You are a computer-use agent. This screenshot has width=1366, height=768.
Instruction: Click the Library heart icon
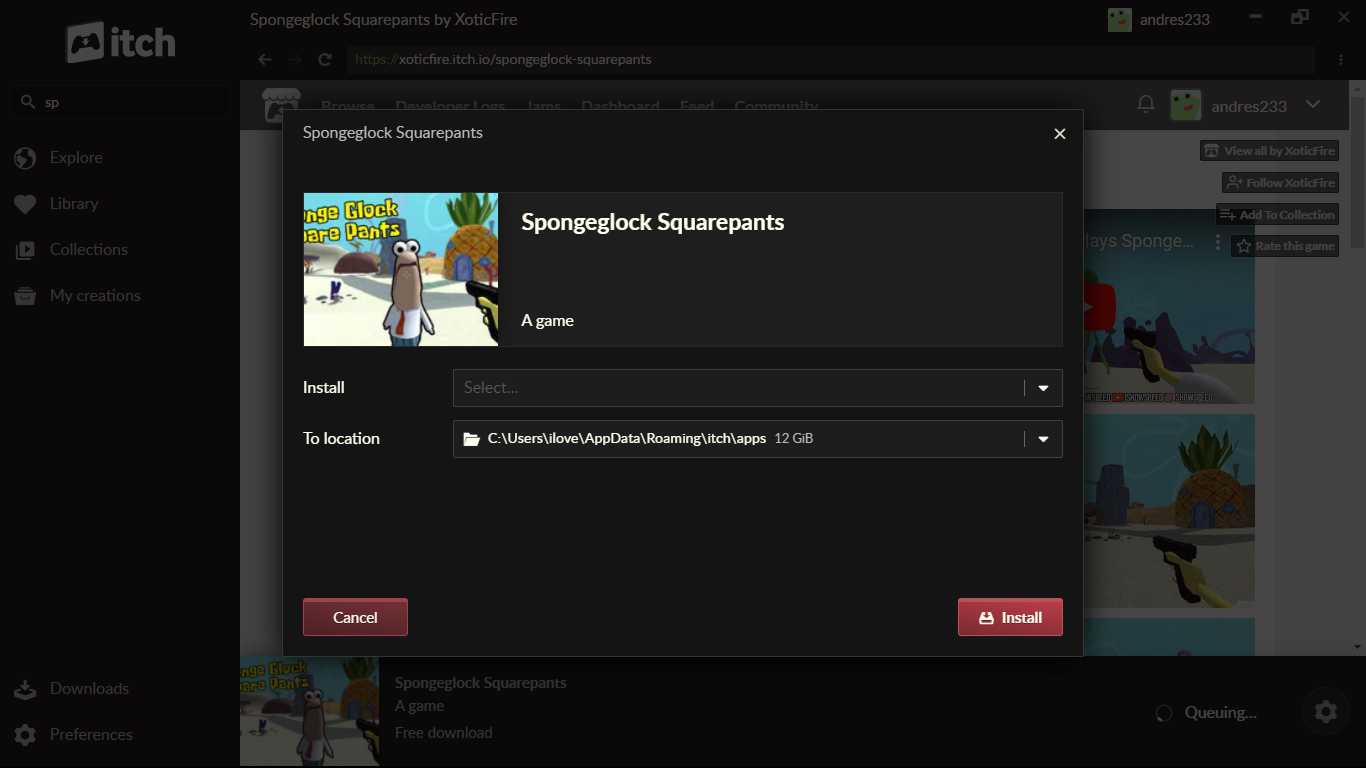(25, 204)
